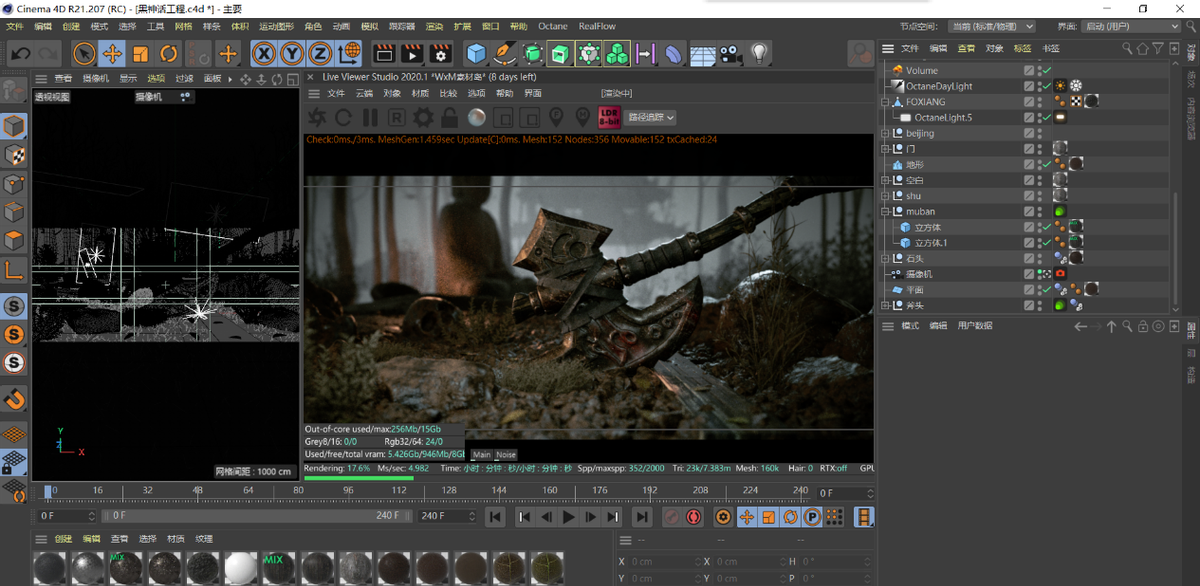Activate the Move tool in top toolbar
This screenshot has width=1200, height=586.
coord(112,53)
